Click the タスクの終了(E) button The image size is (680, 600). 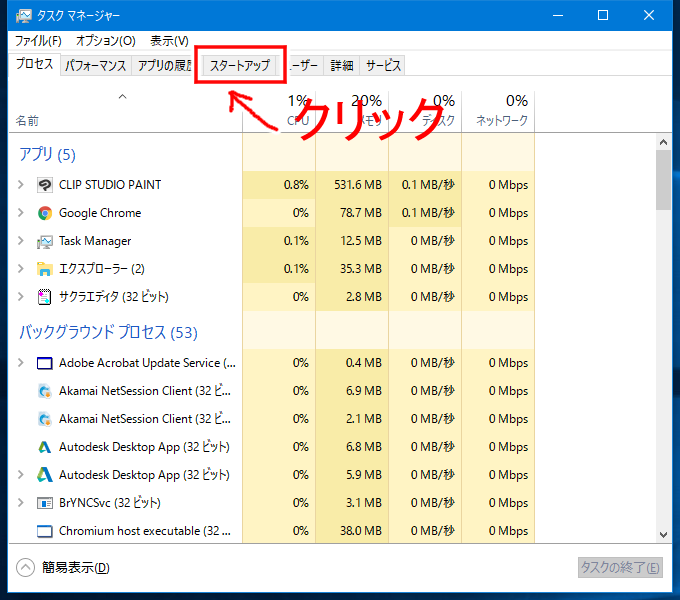click(x=620, y=567)
